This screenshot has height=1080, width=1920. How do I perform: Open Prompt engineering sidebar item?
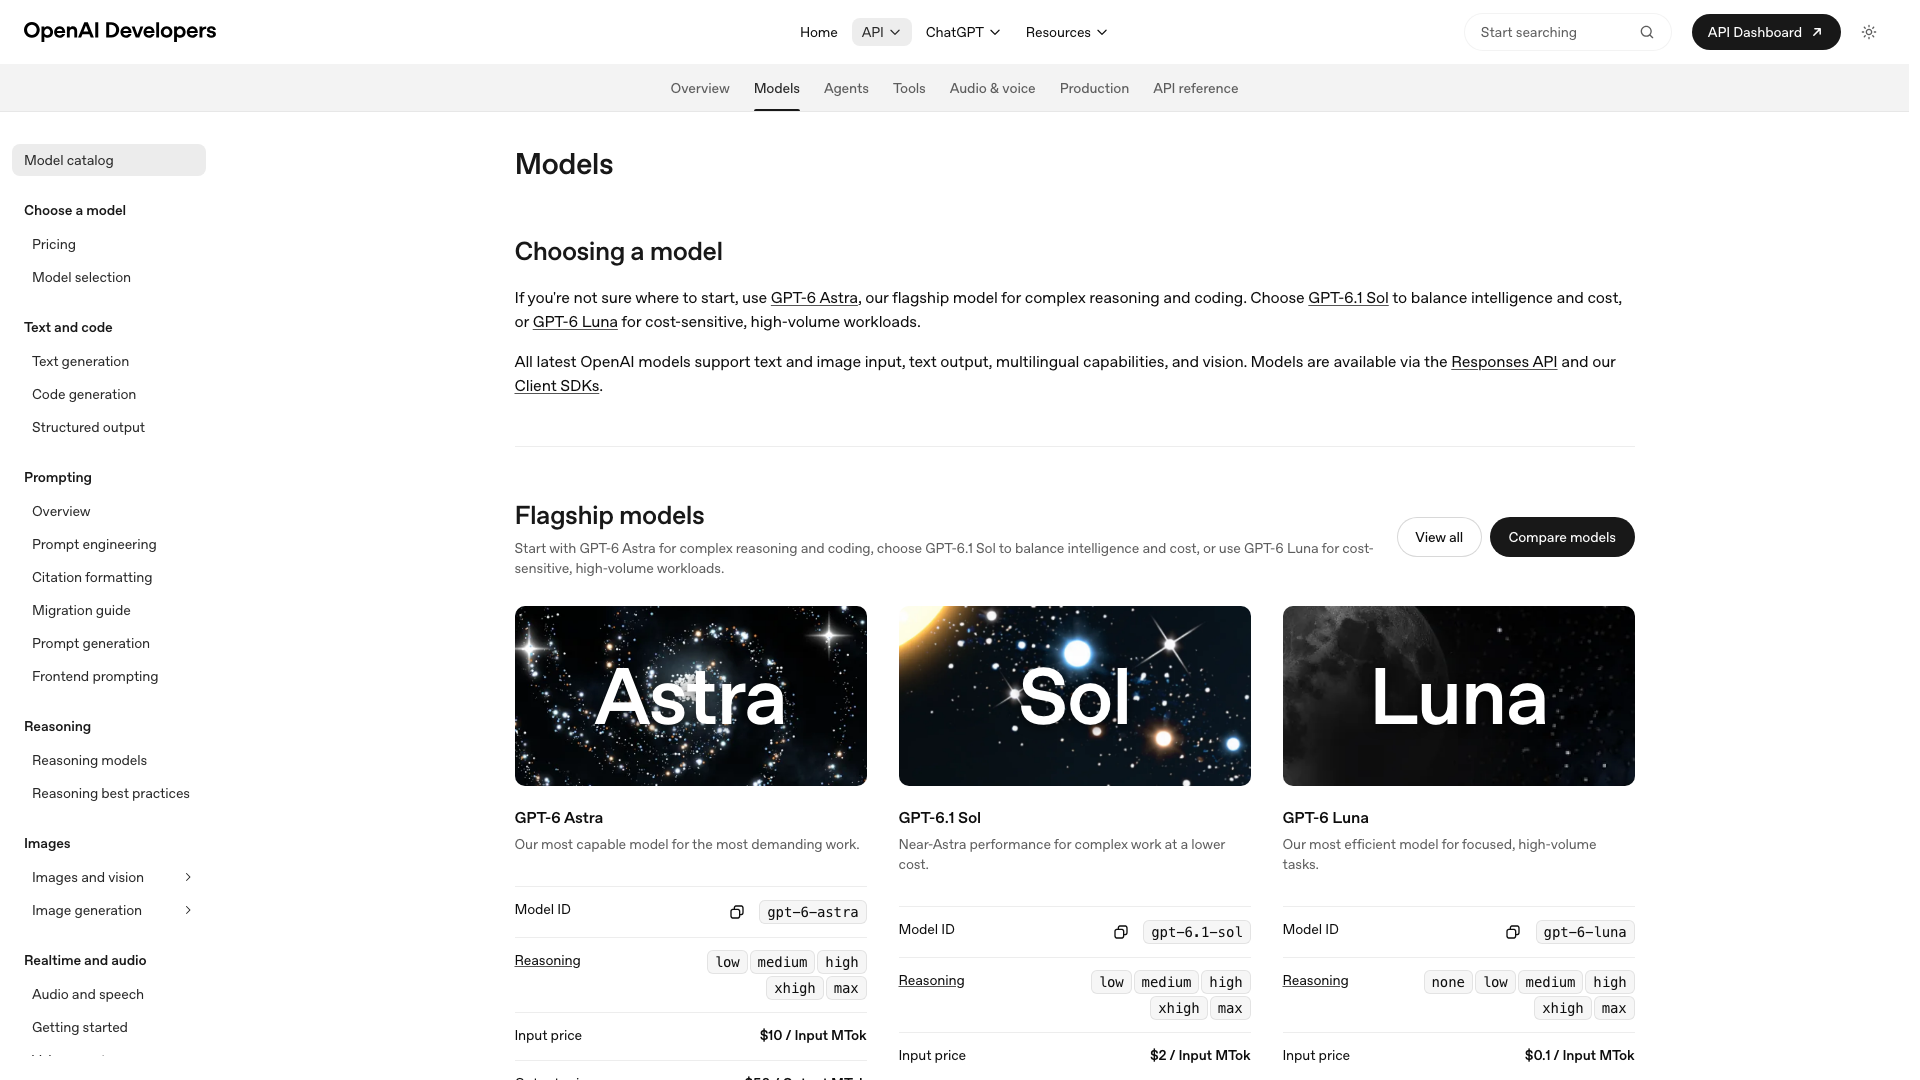click(94, 544)
